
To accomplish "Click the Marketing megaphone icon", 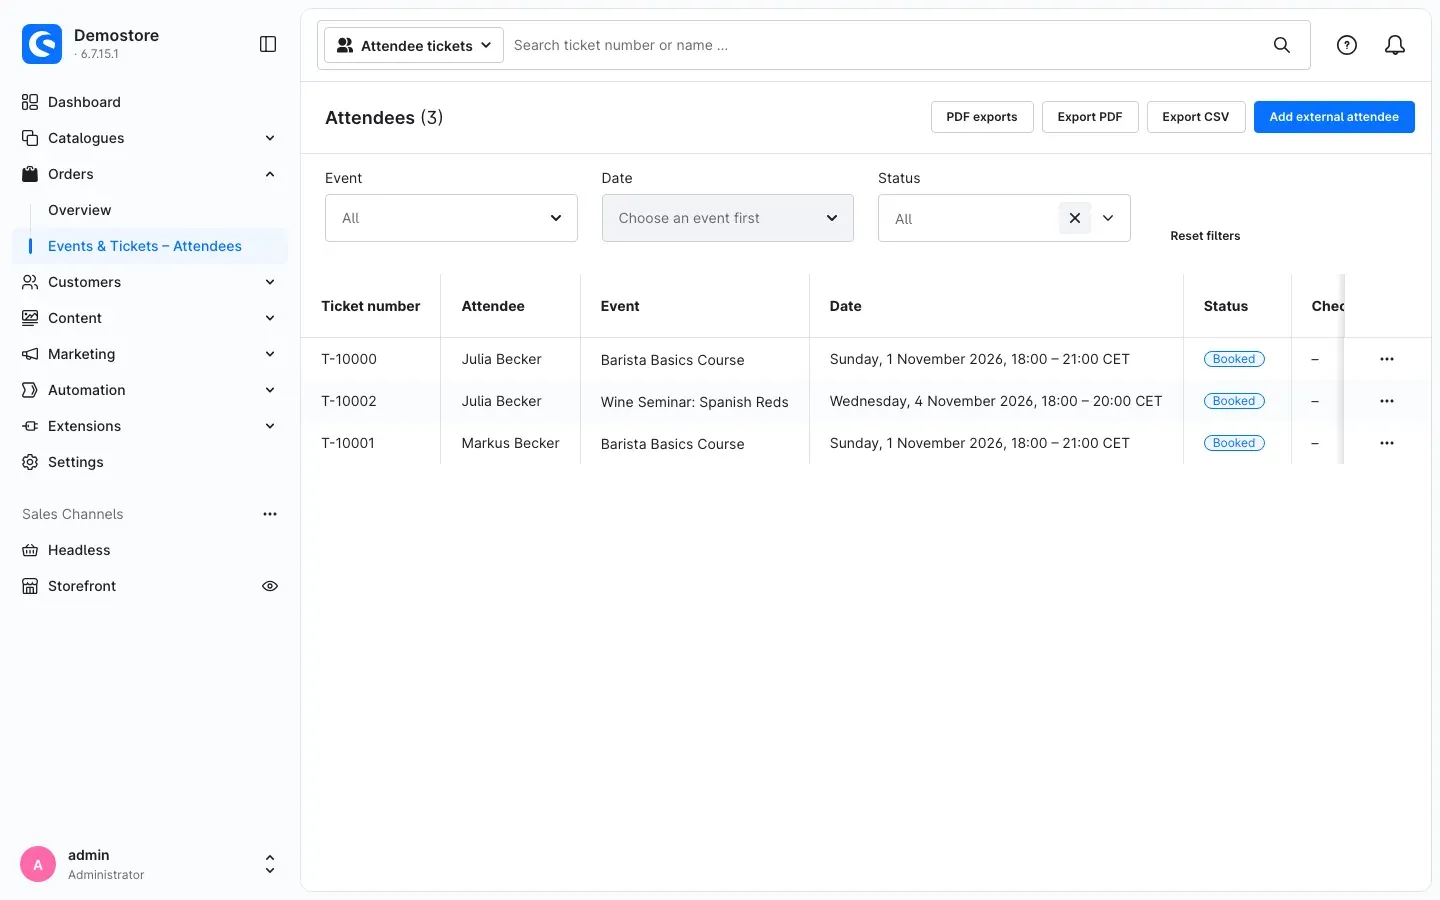I will [x=30, y=354].
